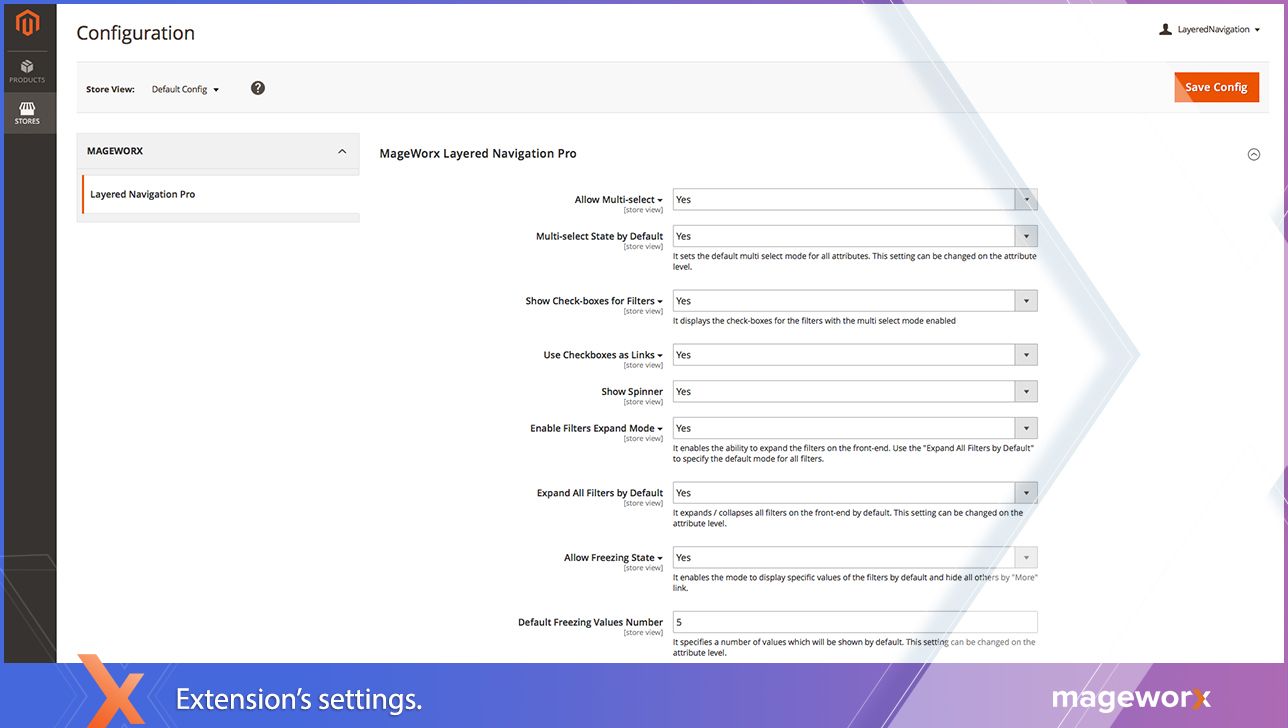
Task: Click the Default Freezing Values Number field
Action: tap(854, 622)
